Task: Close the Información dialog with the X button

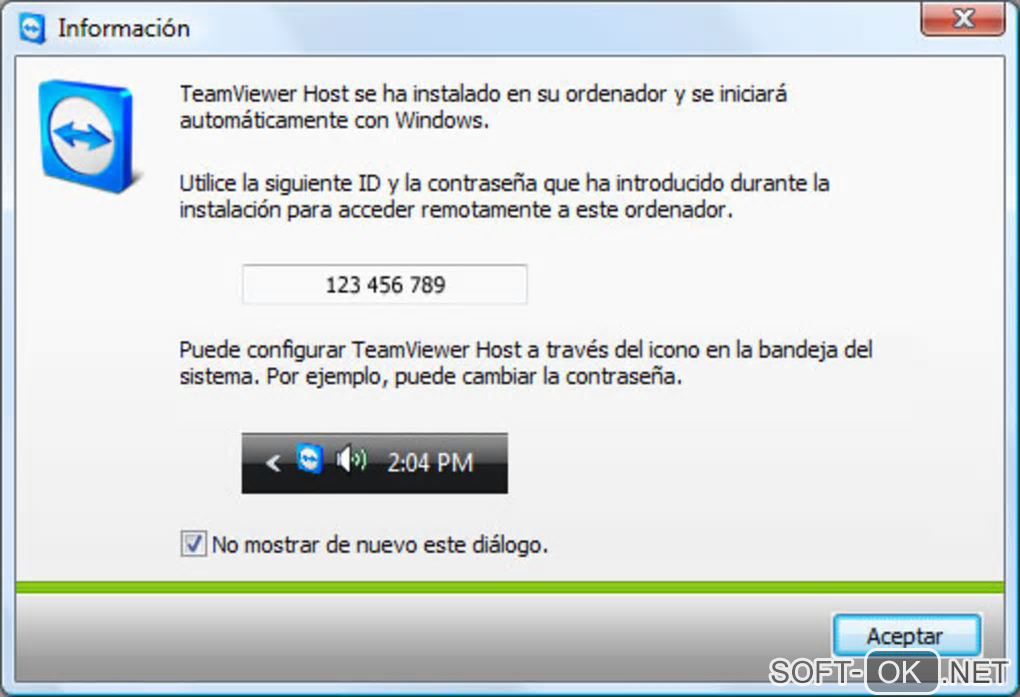Action: (x=963, y=18)
